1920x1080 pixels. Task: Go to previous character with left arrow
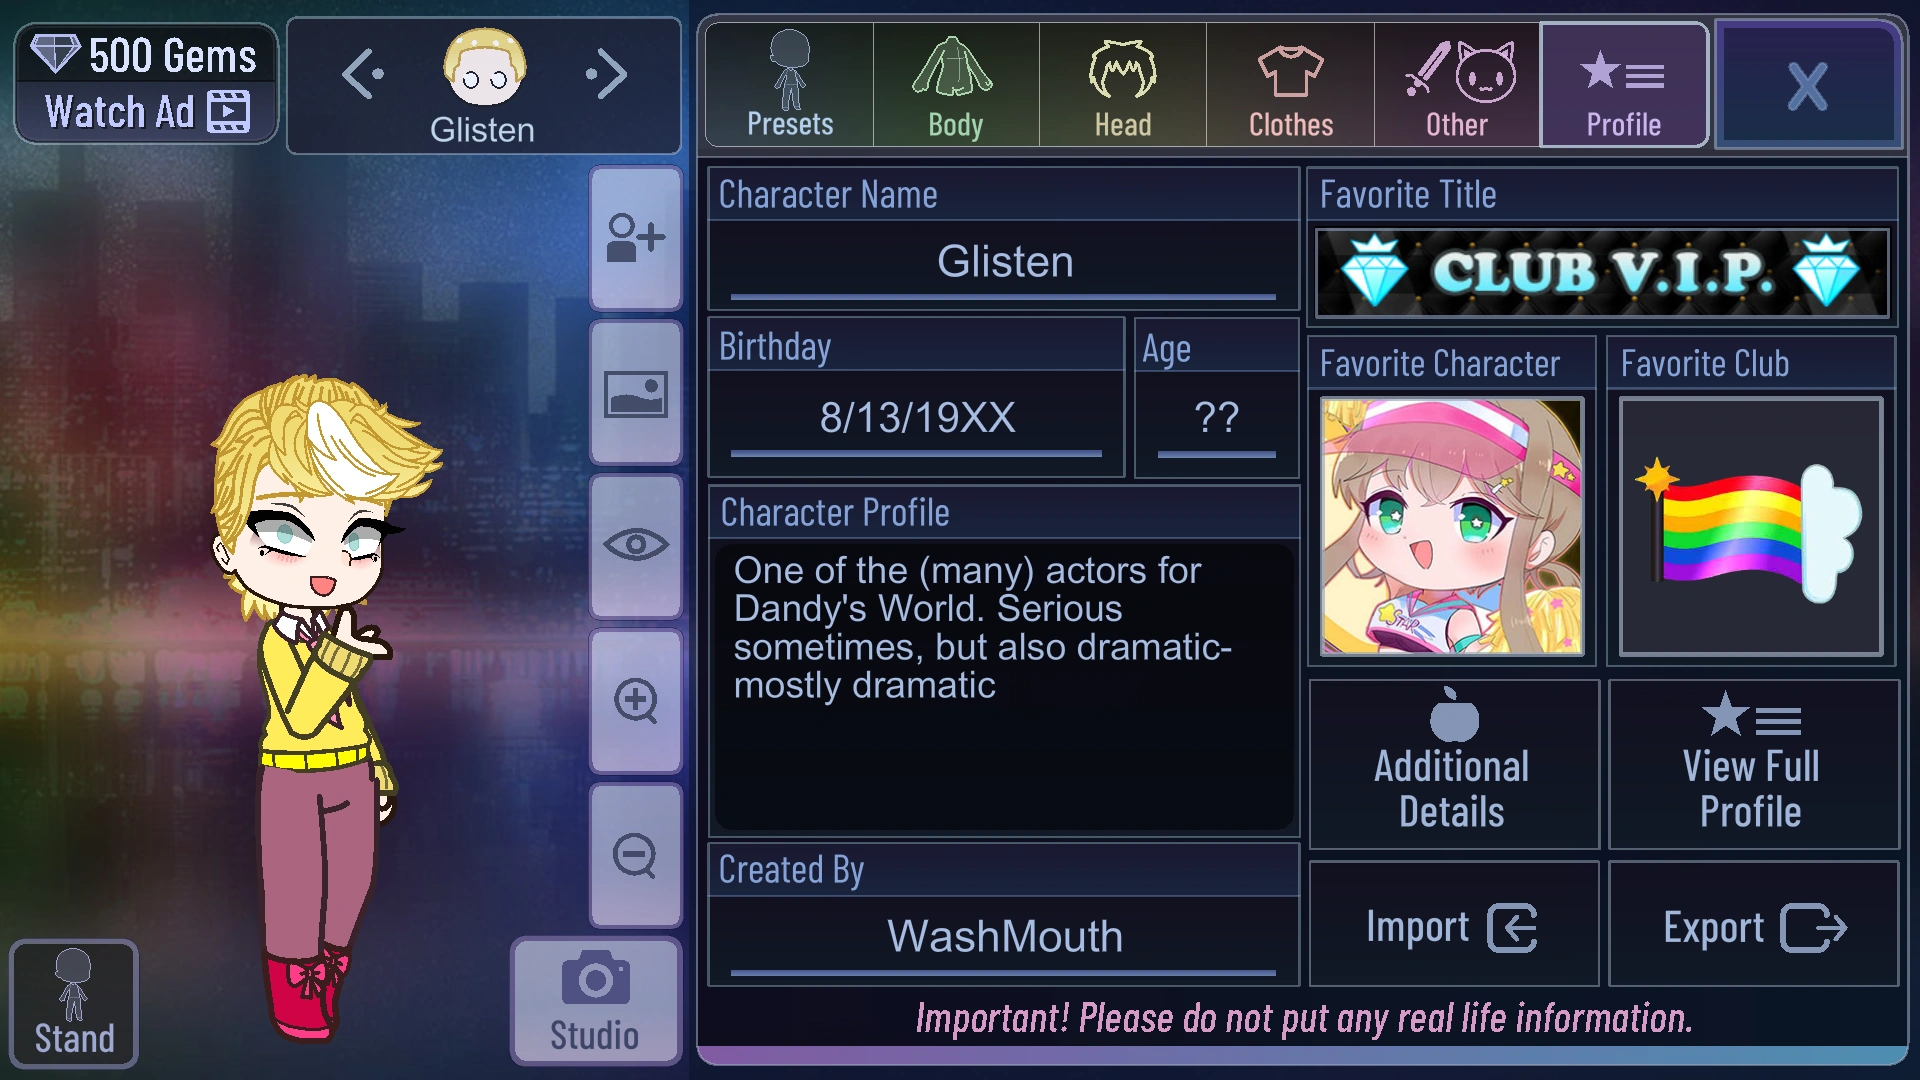pos(362,74)
